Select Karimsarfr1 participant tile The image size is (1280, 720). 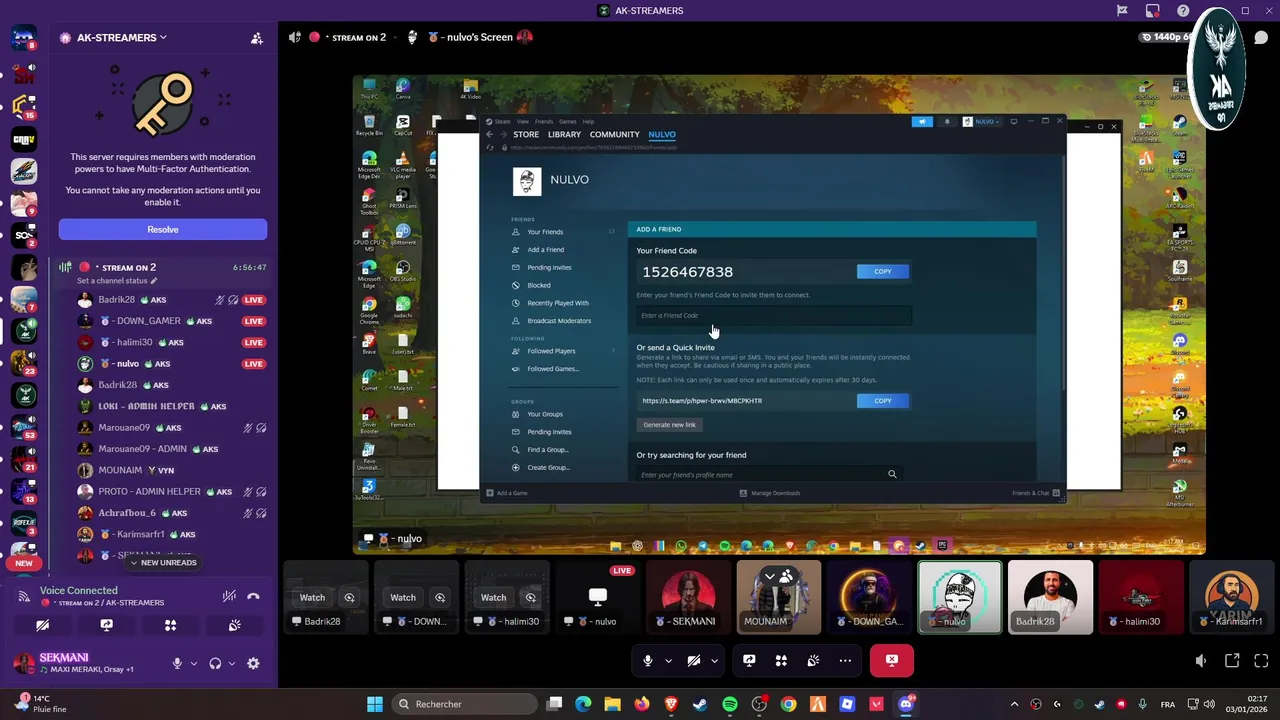coord(1231,598)
